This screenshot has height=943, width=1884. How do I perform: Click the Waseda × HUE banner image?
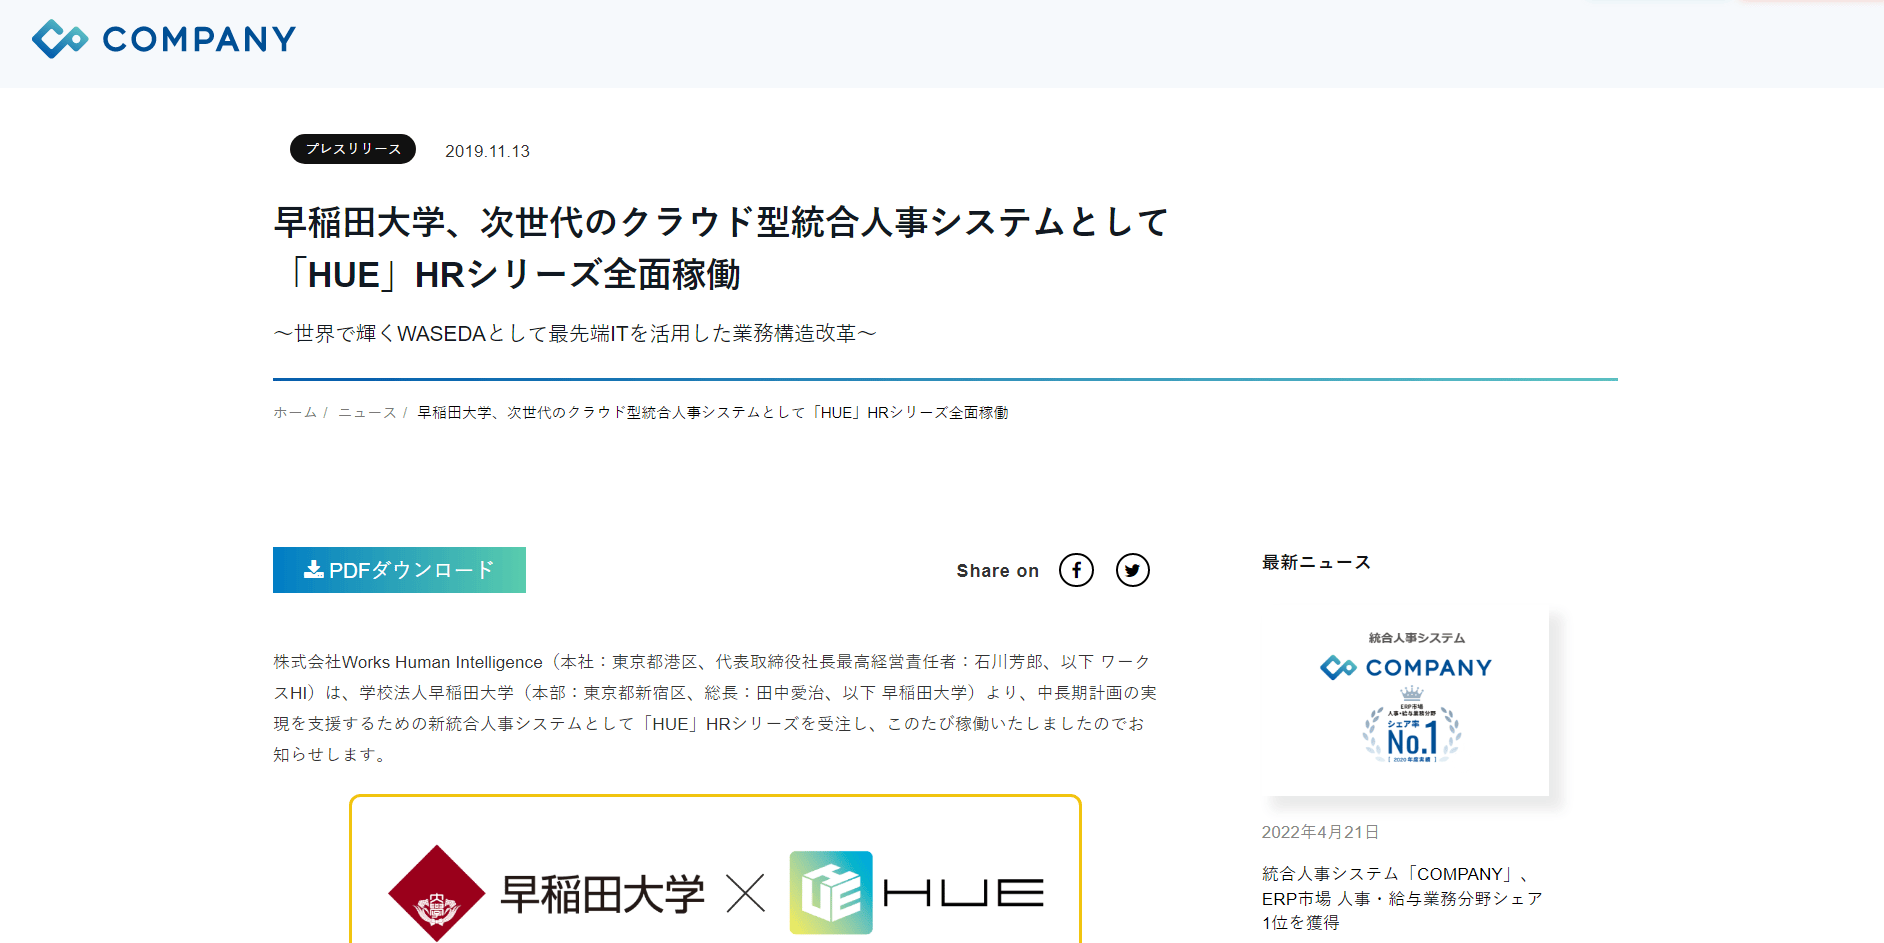click(715, 870)
